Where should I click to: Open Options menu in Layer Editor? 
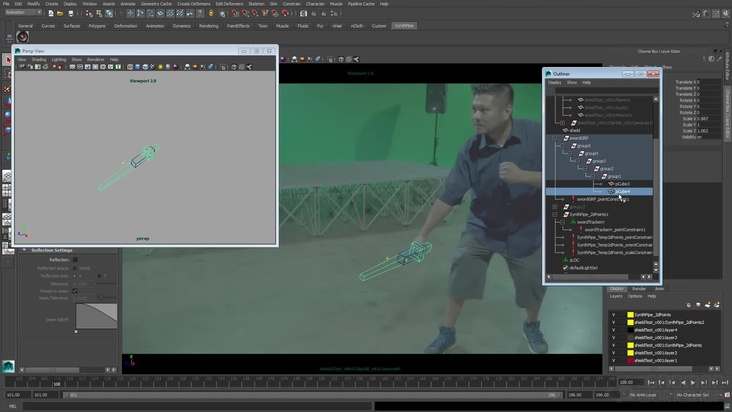click(x=635, y=296)
